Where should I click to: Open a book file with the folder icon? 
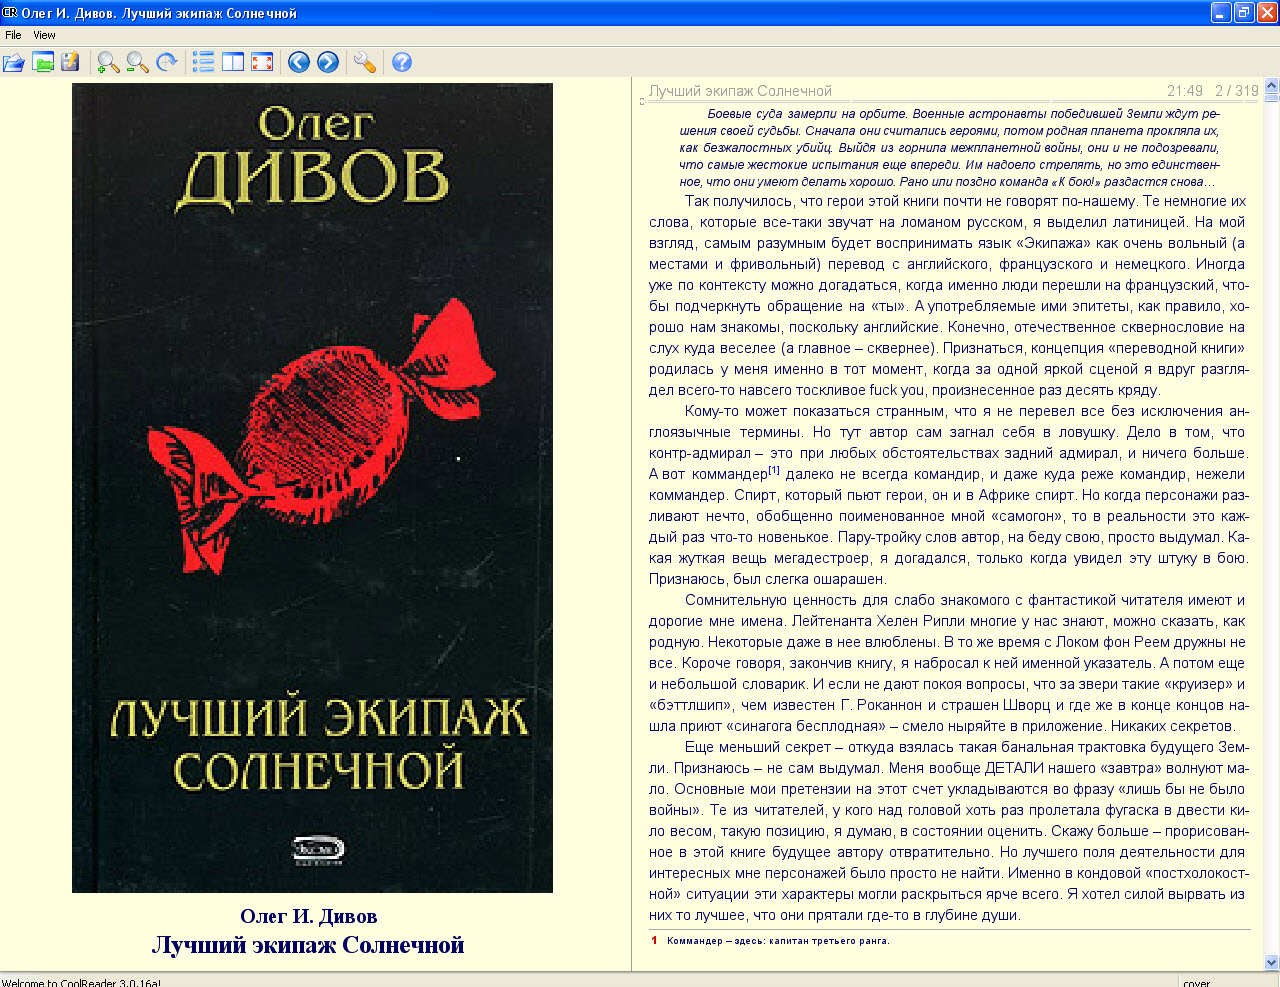(x=14, y=62)
